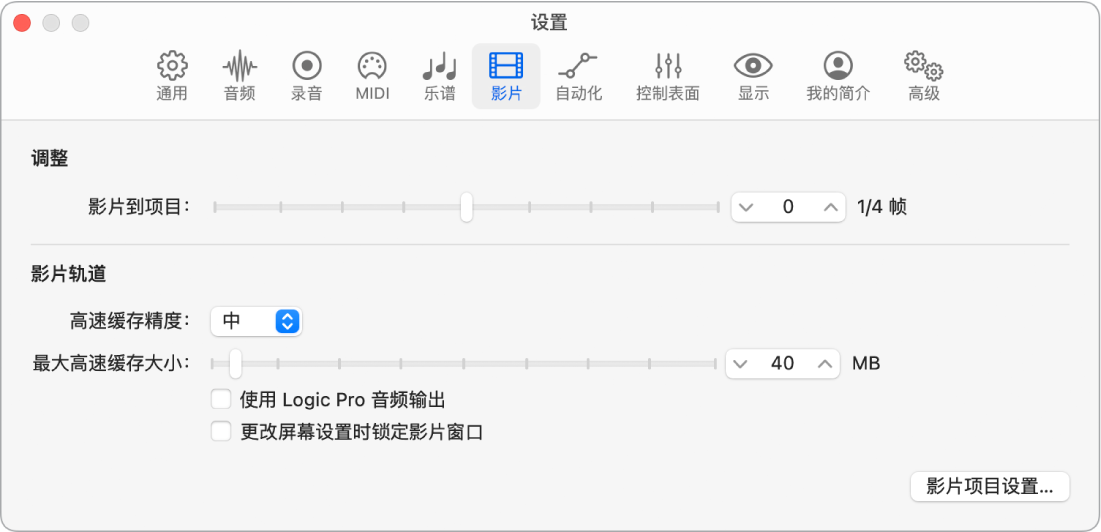Click the cache size field showing 40
Screen dimensions: 1101x532
[x=782, y=364]
